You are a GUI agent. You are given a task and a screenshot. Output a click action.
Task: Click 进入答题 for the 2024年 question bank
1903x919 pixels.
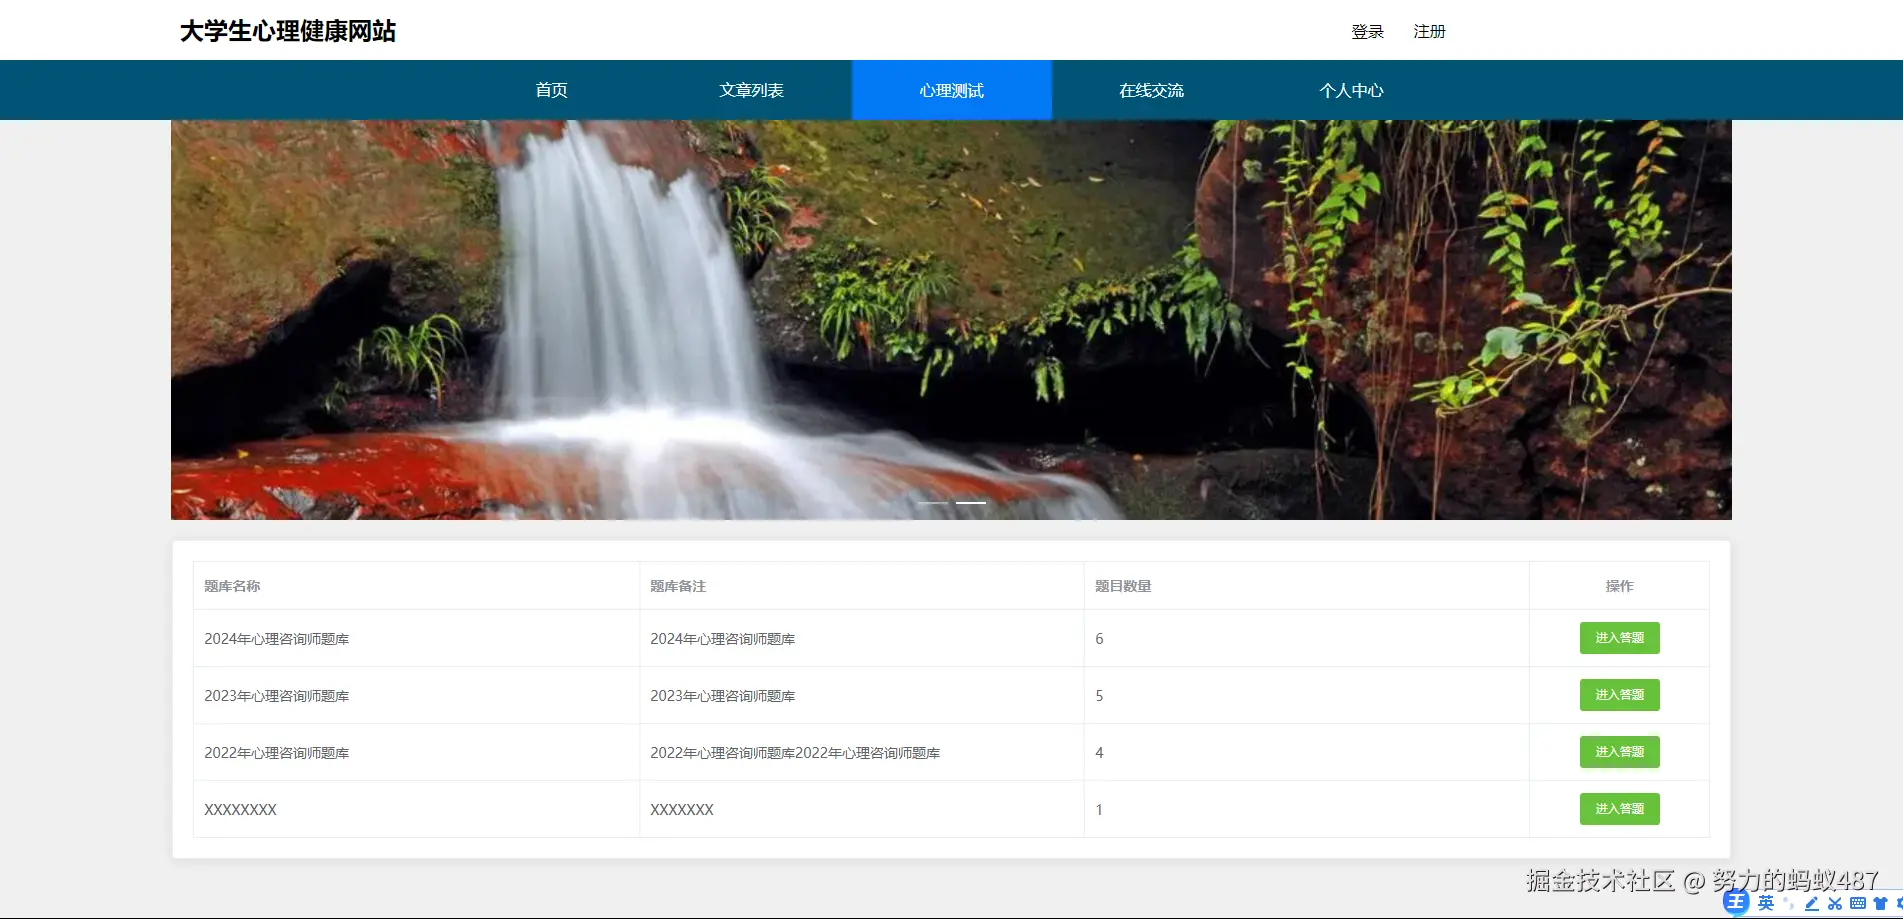click(x=1619, y=638)
